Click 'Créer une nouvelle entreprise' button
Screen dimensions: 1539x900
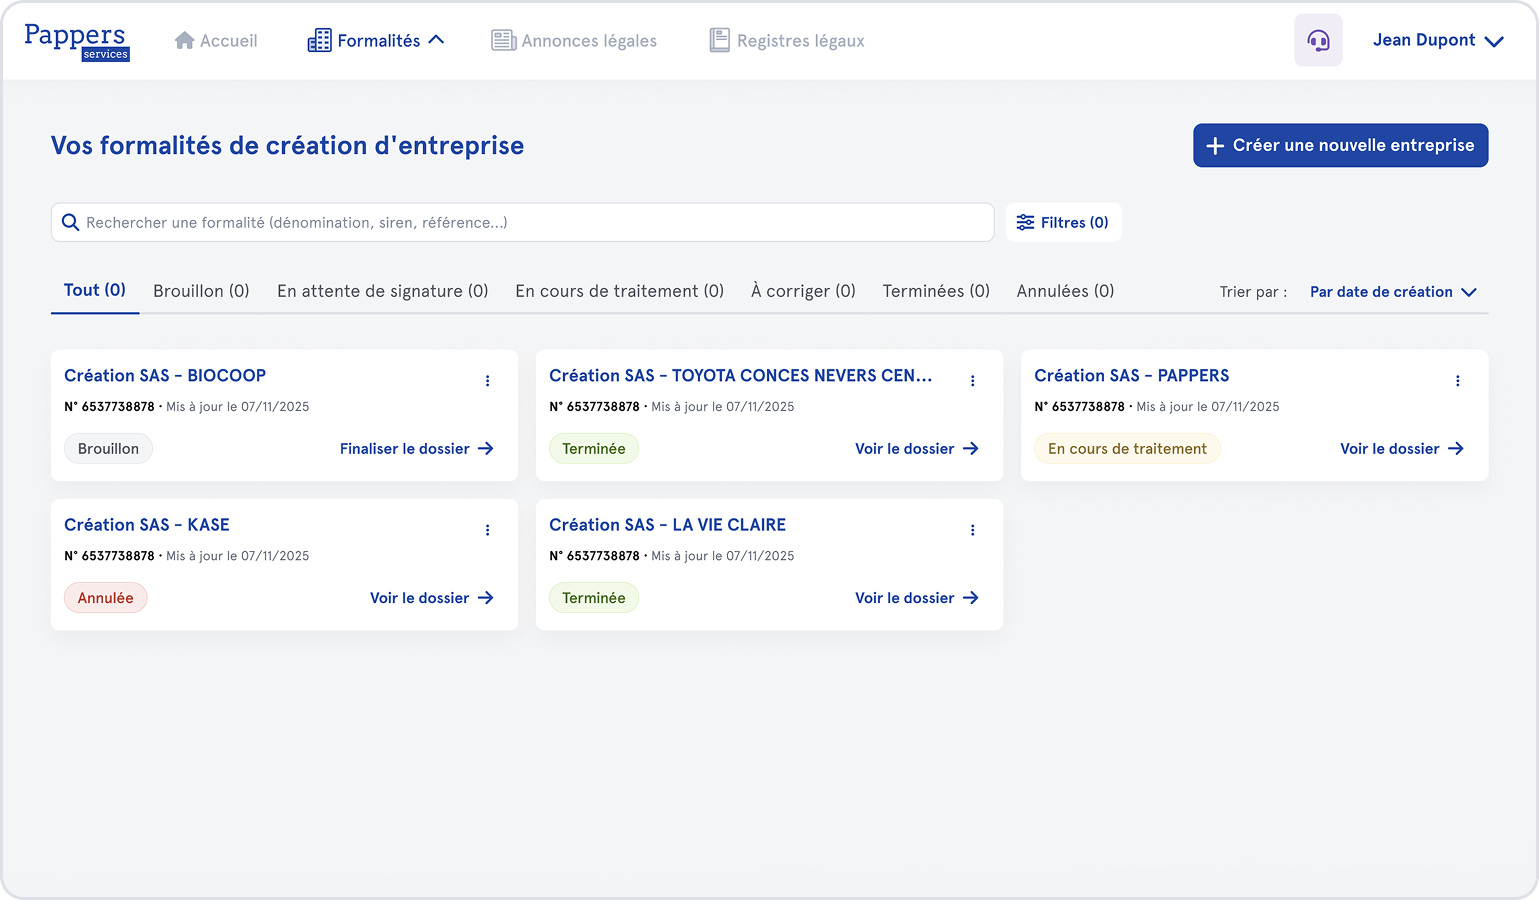[x=1340, y=146]
